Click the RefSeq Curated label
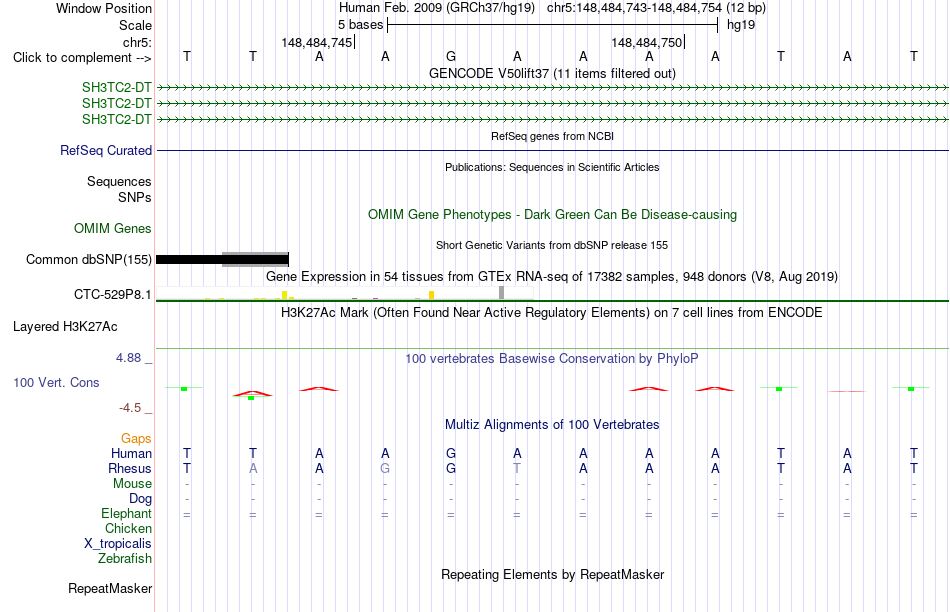 (105, 150)
